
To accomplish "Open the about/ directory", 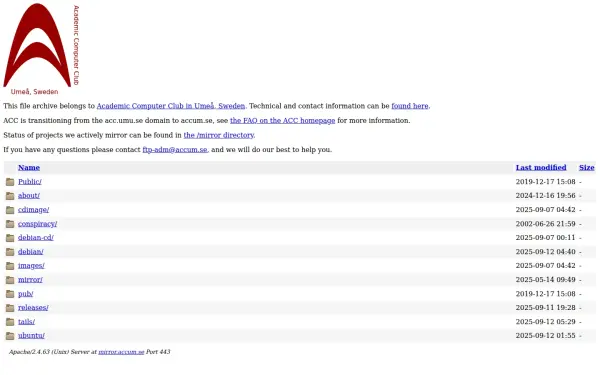I will click(29, 196).
